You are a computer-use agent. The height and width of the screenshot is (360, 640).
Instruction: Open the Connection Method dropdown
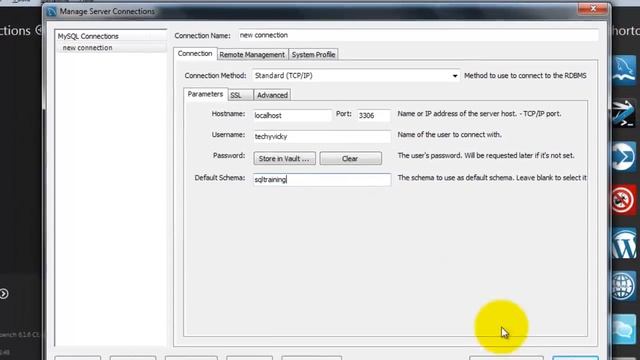click(356, 76)
